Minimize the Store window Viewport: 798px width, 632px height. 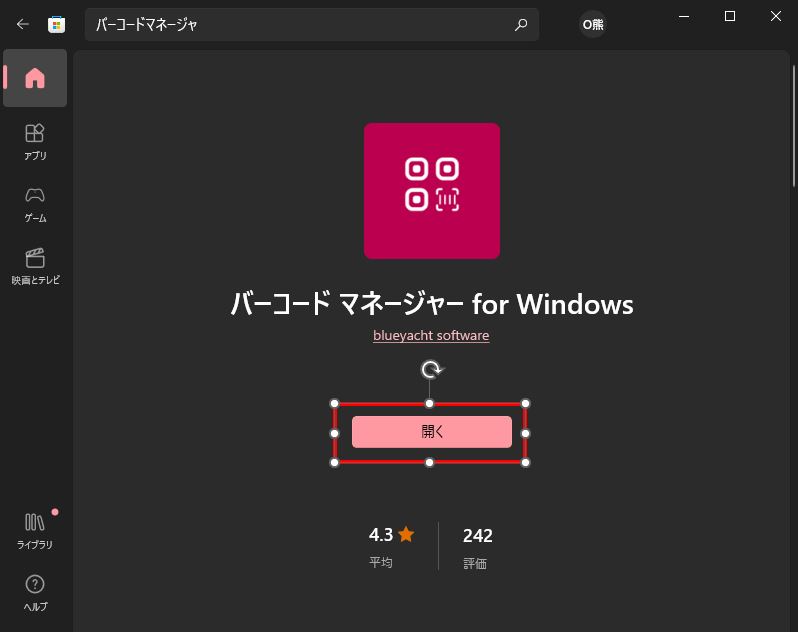point(684,16)
